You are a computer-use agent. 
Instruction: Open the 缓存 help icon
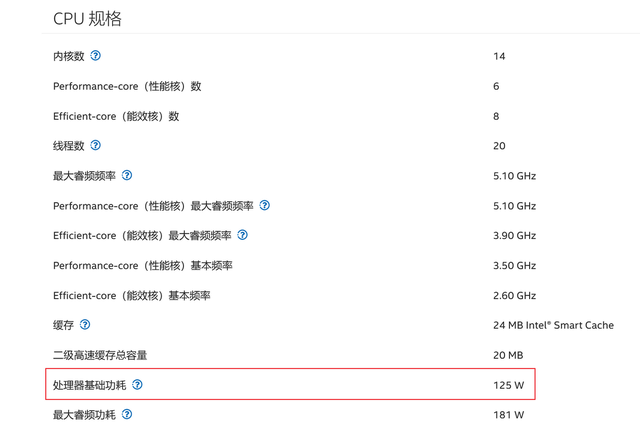[85, 325]
